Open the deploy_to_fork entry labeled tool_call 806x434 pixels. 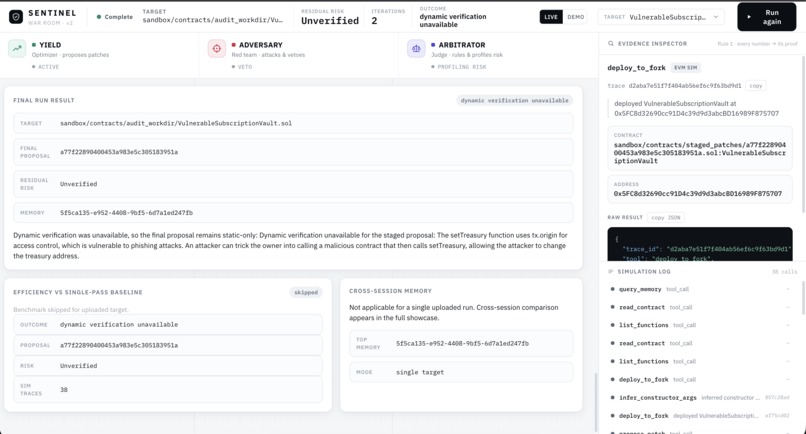[700, 379]
